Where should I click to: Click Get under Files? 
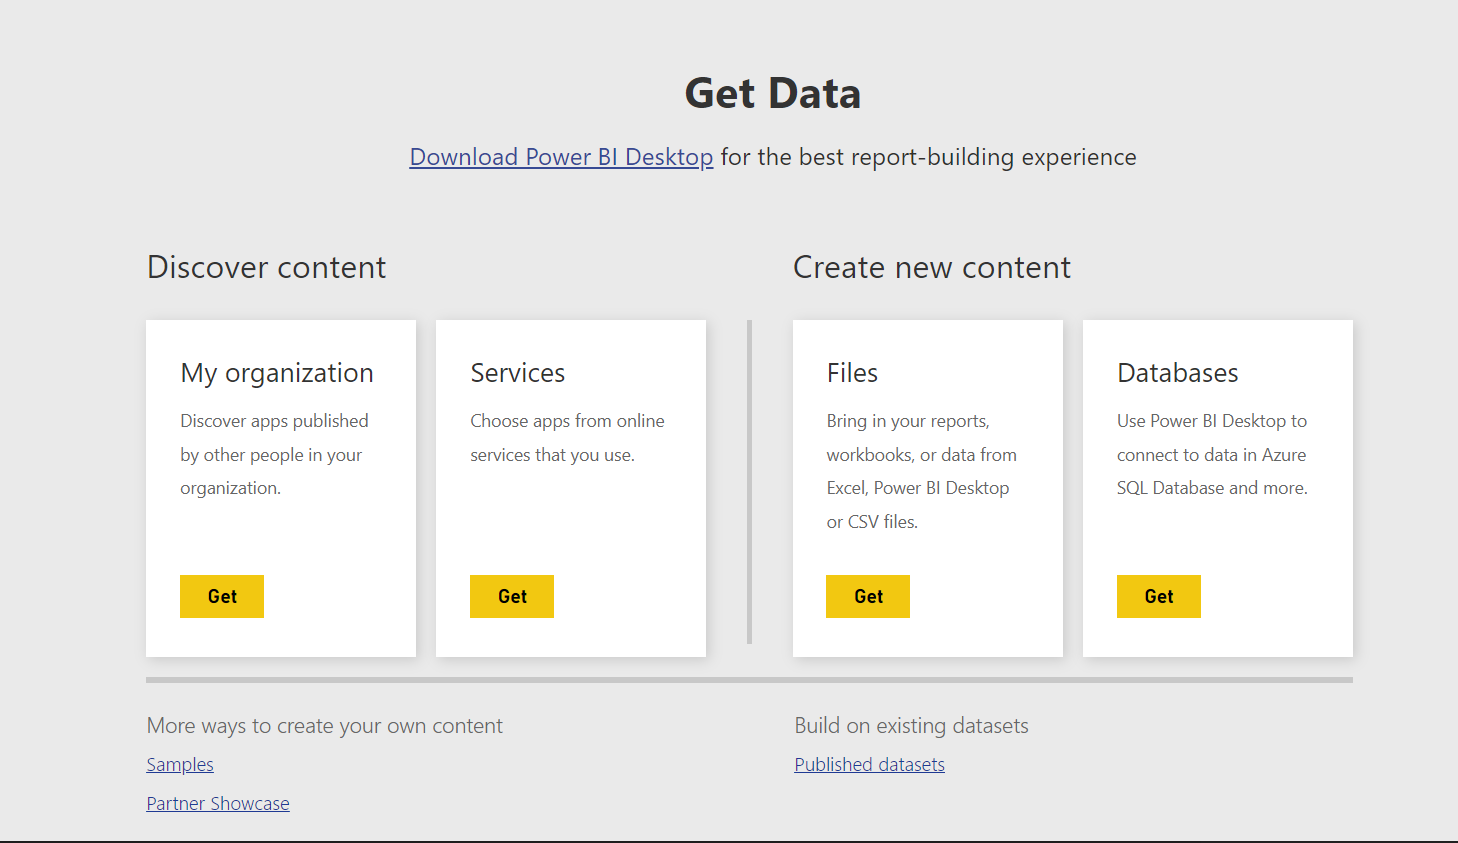click(x=868, y=596)
